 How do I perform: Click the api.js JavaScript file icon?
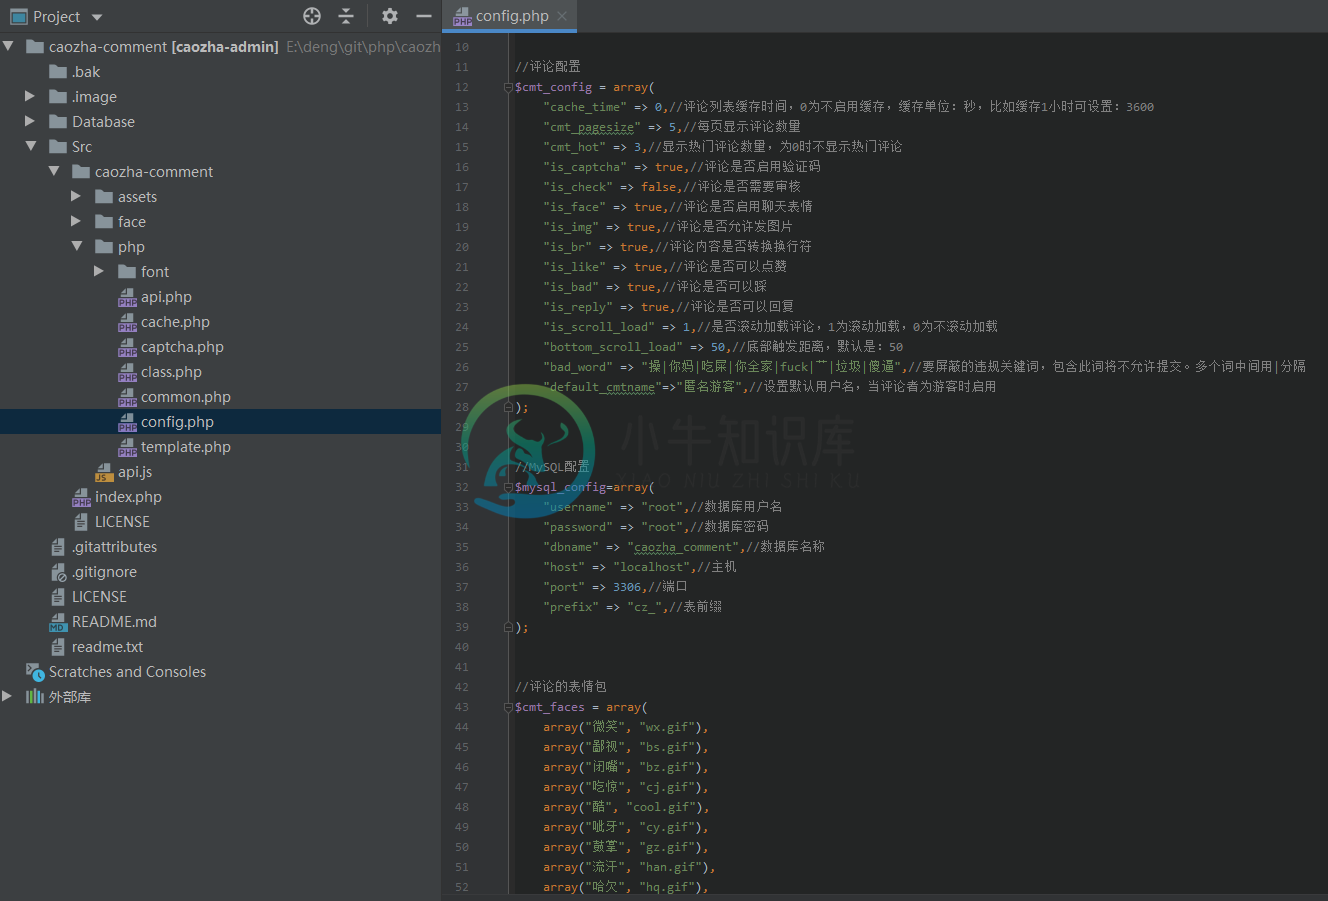pos(104,472)
